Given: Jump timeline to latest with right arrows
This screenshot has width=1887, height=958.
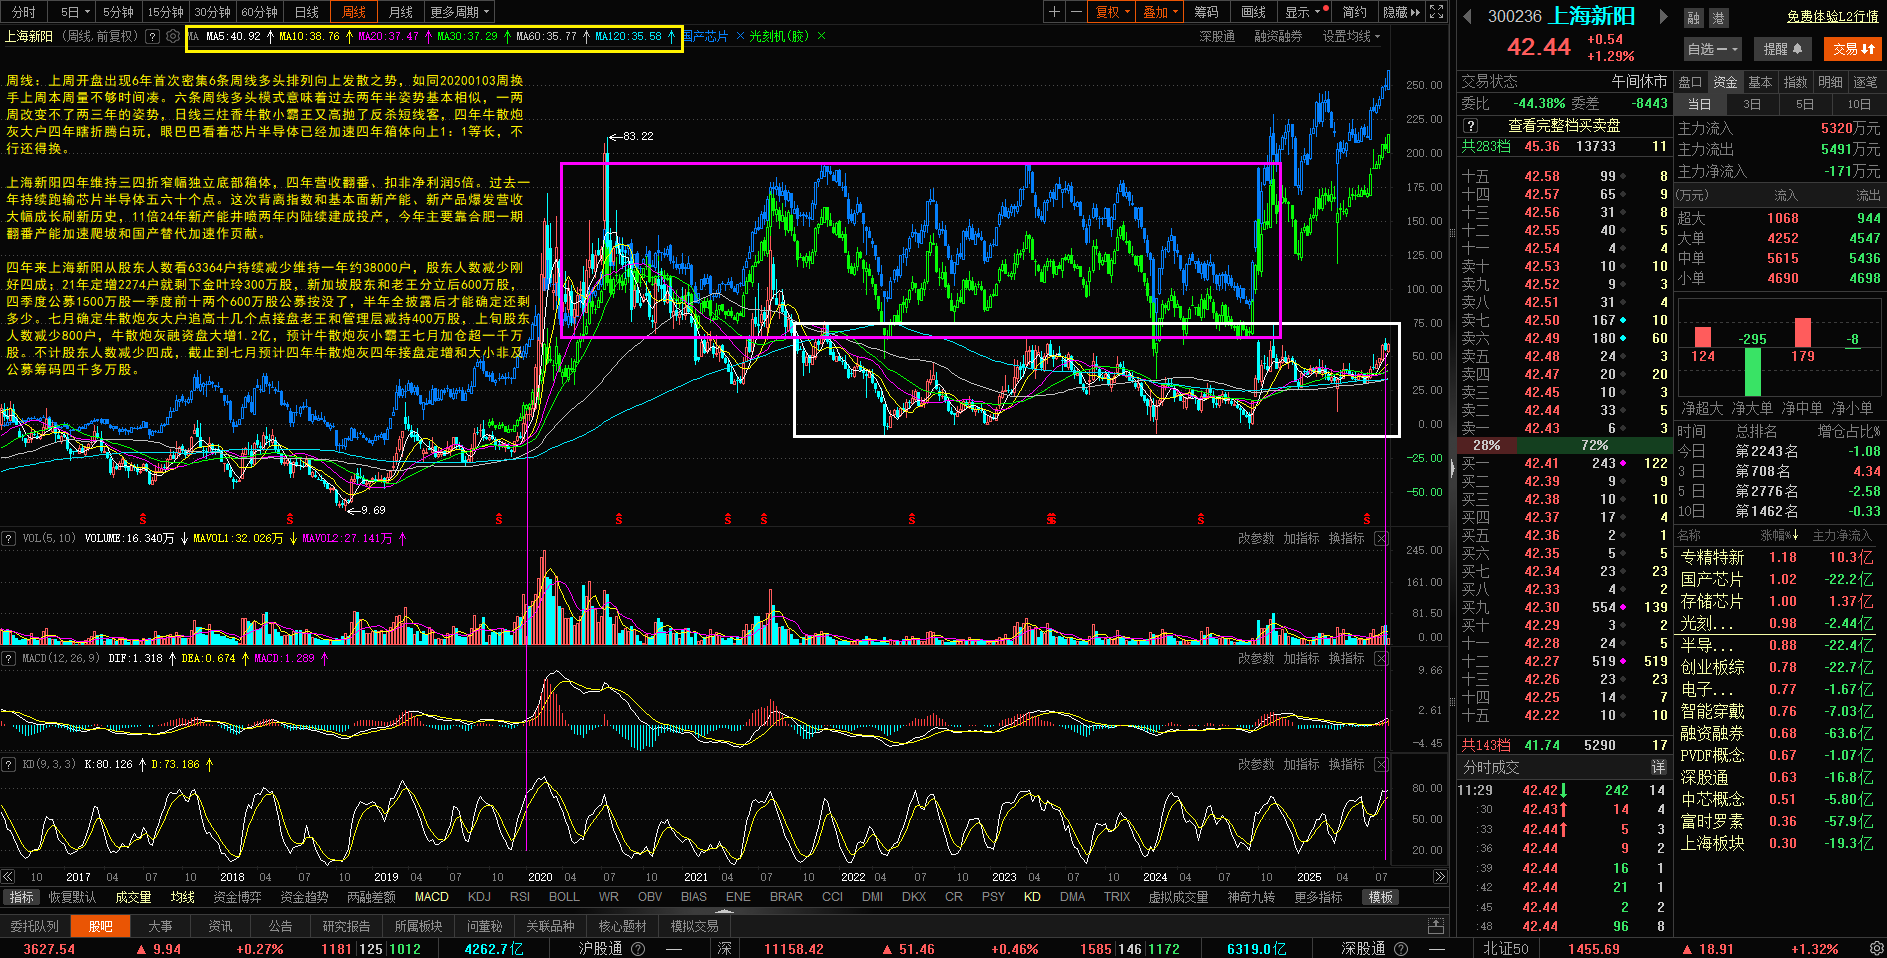Looking at the screenshot, I should (1440, 877).
